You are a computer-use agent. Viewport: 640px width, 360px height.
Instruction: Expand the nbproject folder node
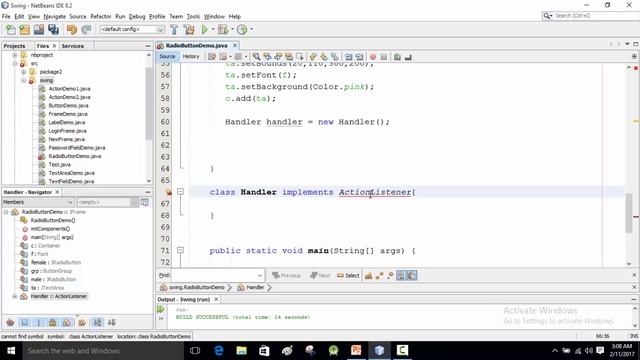click(15, 55)
